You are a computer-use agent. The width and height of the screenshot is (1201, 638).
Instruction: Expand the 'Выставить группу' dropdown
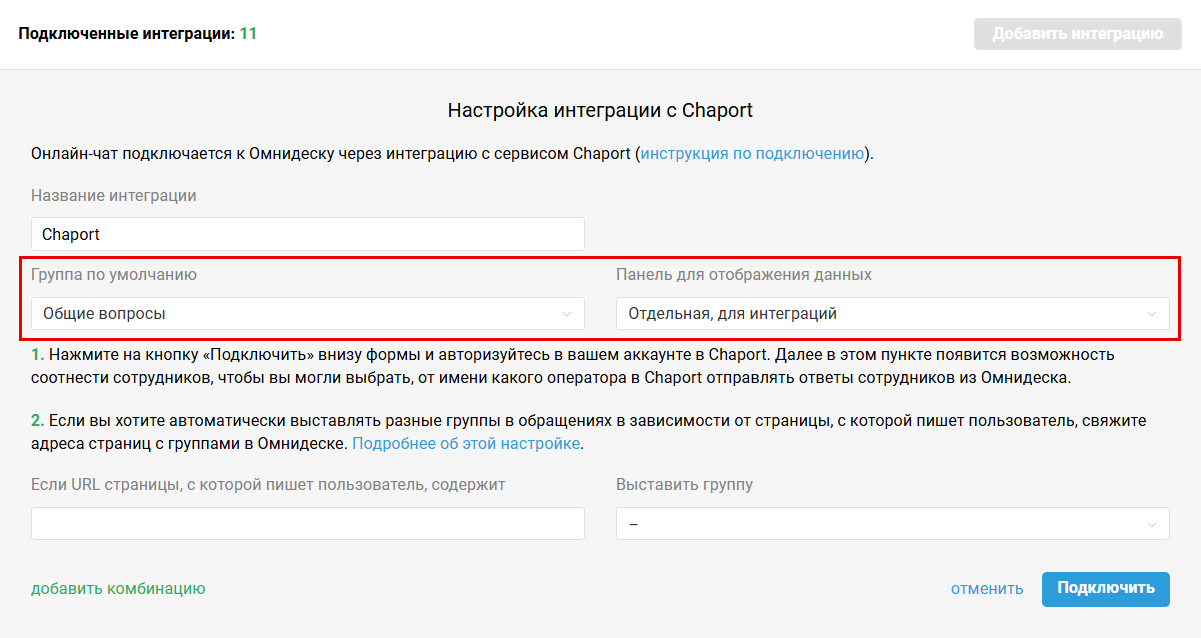tap(893, 523)
